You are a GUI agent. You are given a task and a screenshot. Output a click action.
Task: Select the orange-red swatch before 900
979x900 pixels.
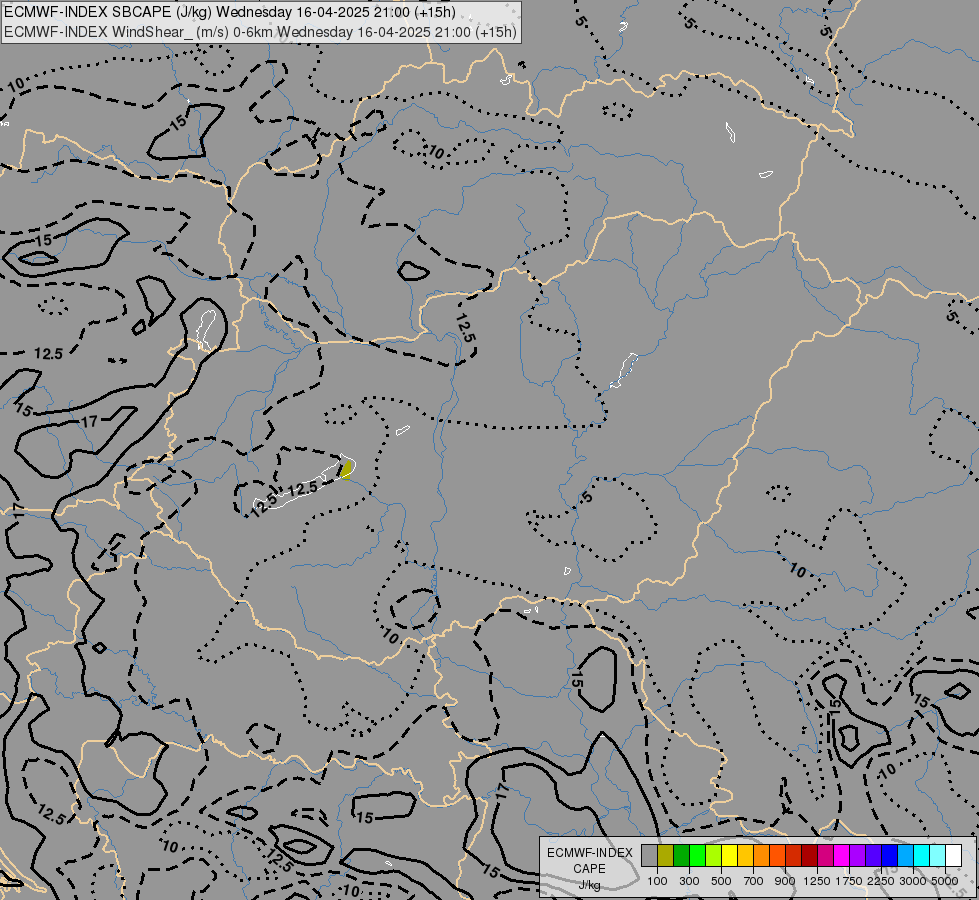click(777, 855)
